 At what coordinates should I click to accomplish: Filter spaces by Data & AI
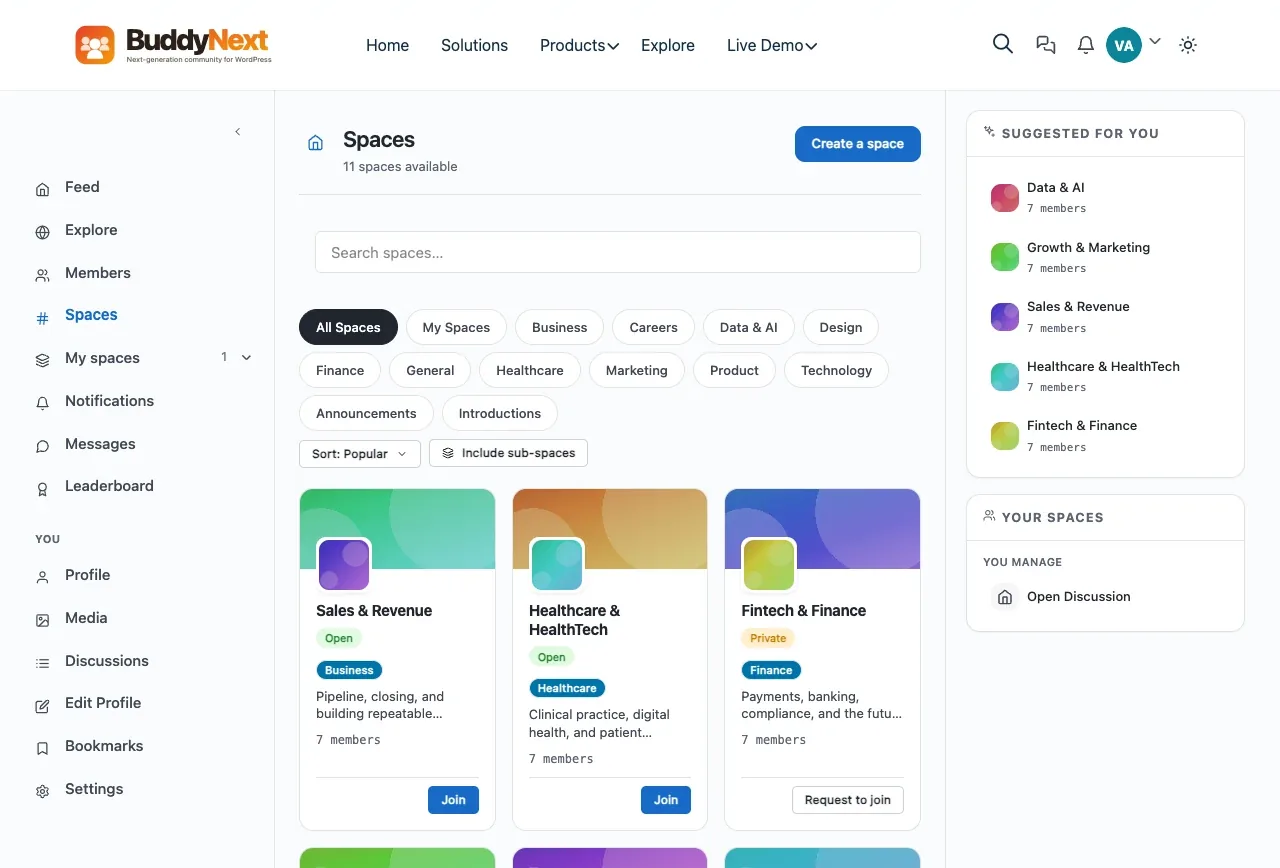748,327
